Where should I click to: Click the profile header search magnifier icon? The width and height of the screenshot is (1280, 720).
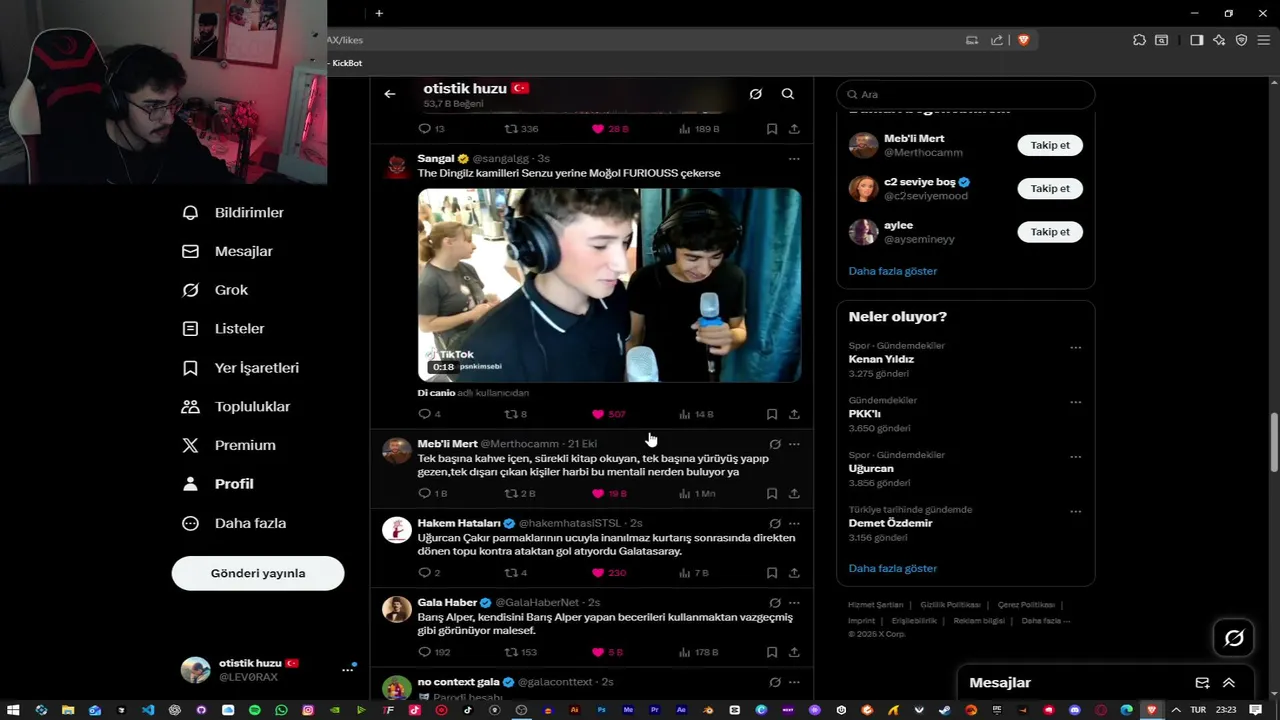pos(788,94)
